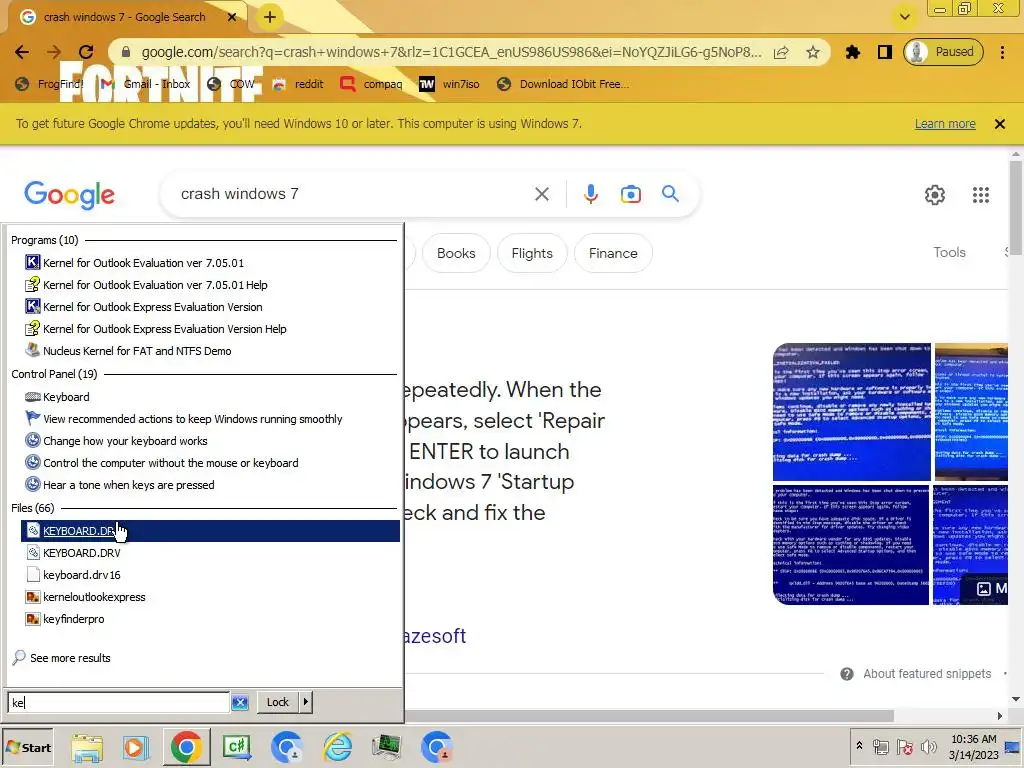Open the Google apps grid
The image size is (1024, 768).
980,195
